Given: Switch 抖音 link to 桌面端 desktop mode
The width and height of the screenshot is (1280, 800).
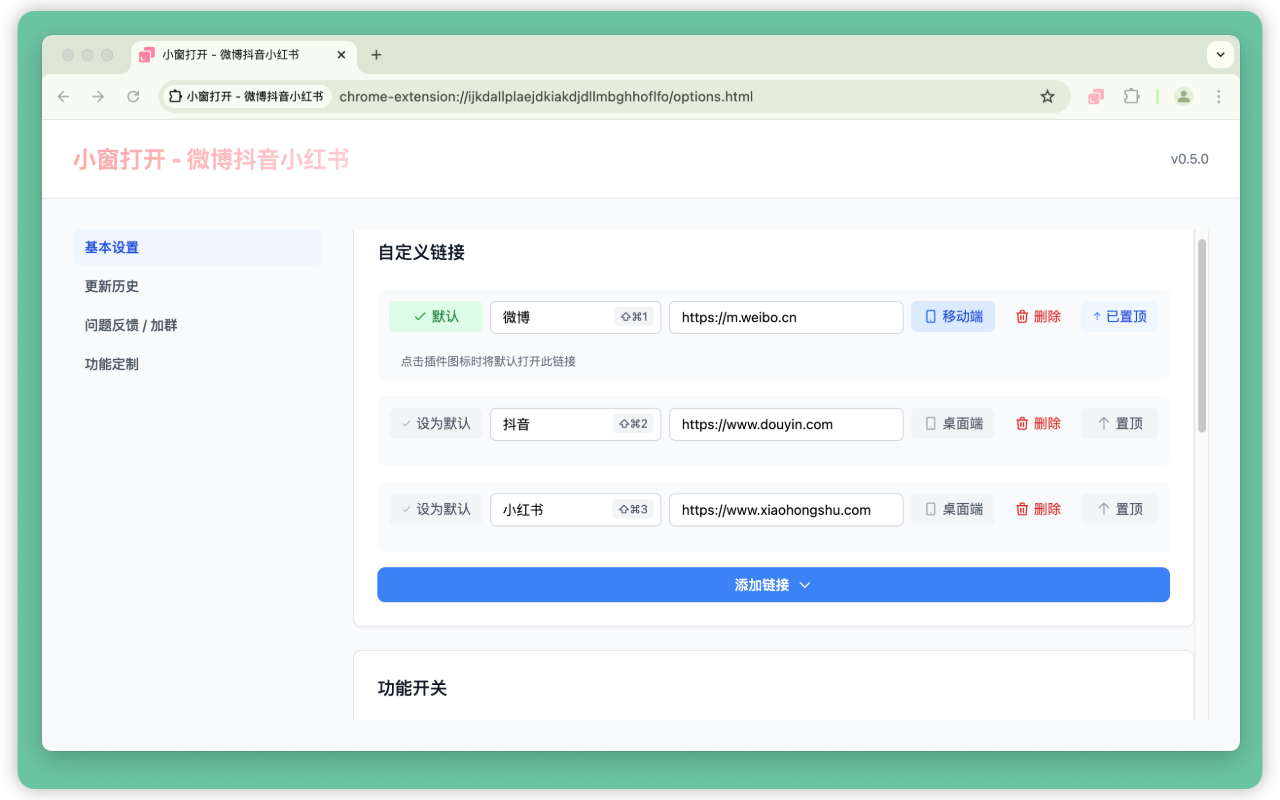Looking at the screenshot, I should point(953,423).
